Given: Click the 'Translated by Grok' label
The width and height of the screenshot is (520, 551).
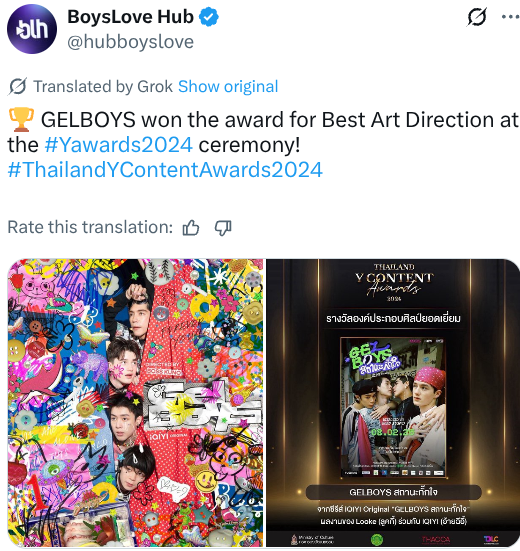Looking at the screenshot, I should pyautogui.click(x=103, y=86).
